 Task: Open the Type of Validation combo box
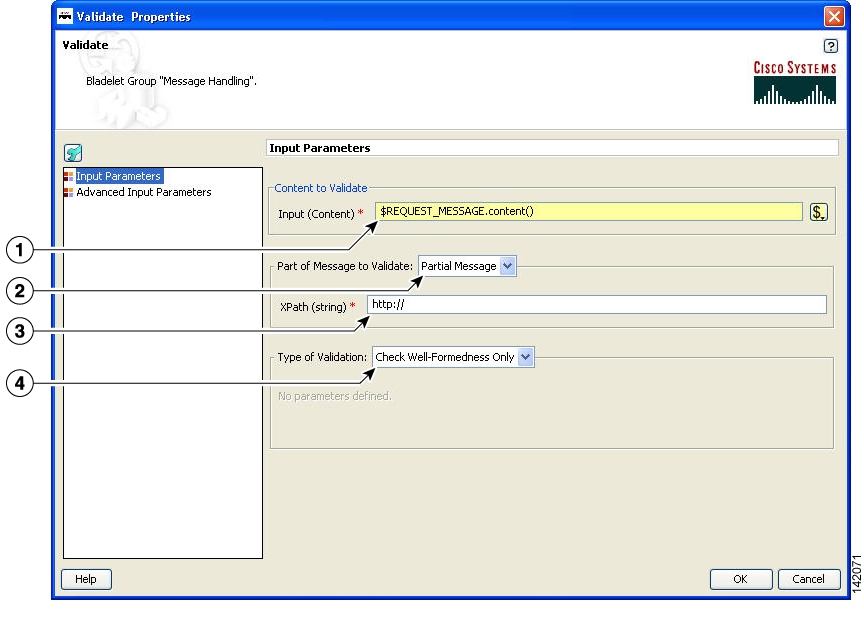[x=527, y=357]
